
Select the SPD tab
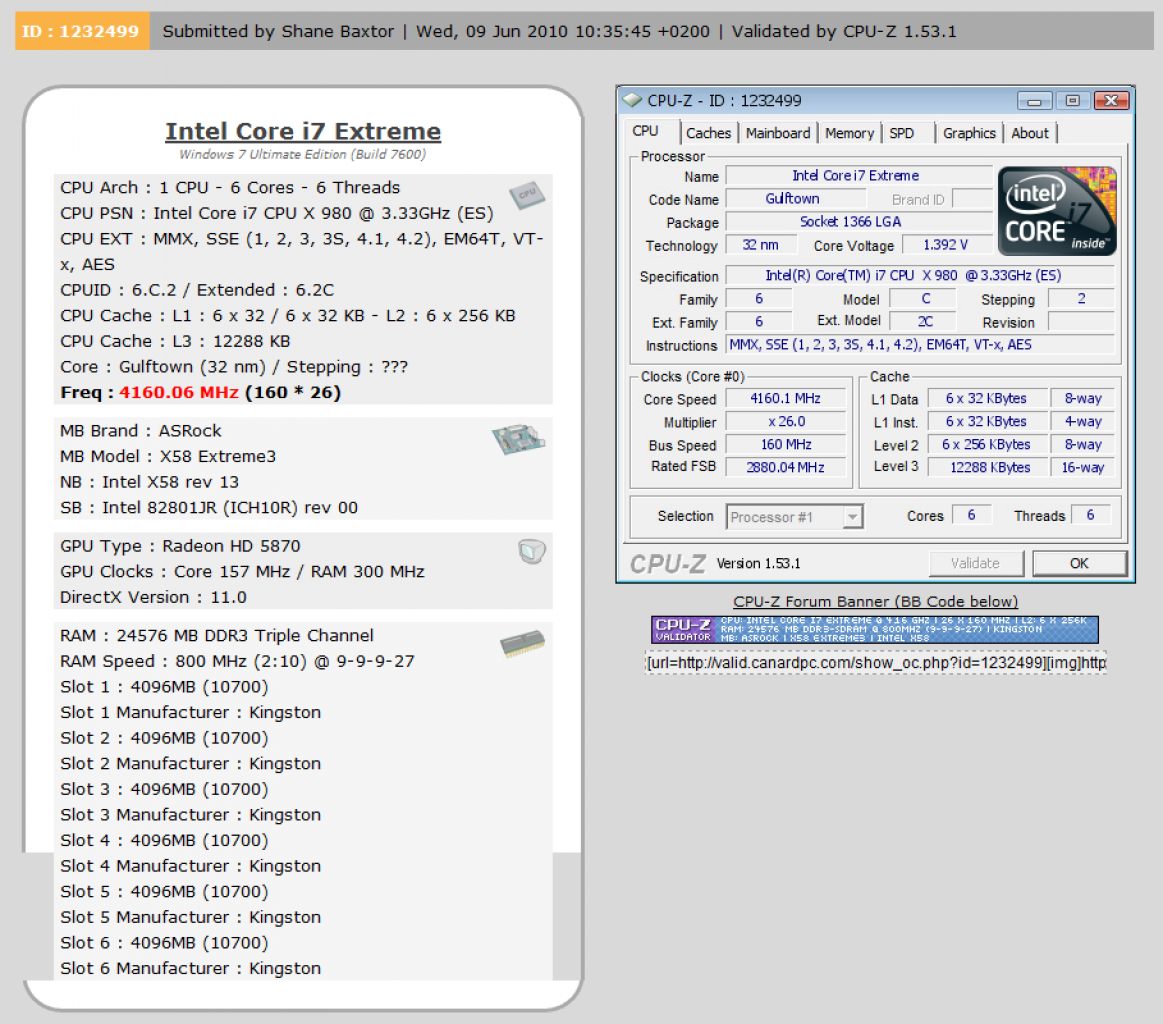coord(902,133)
